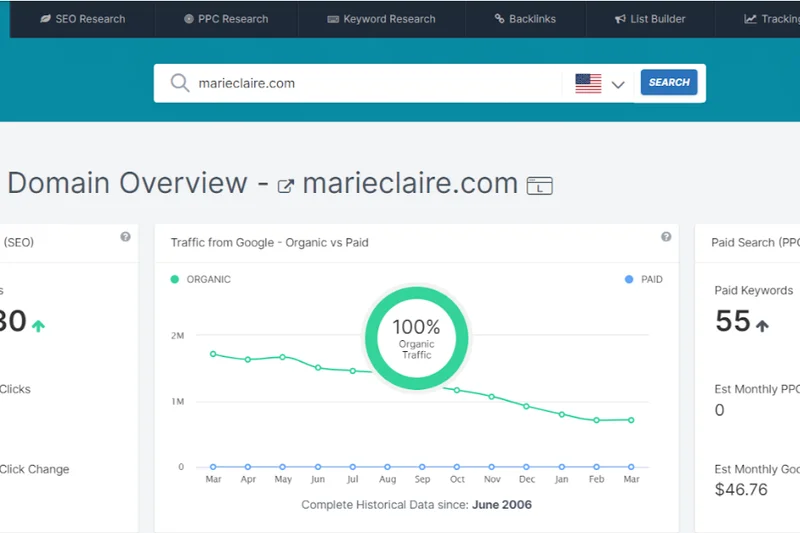The height and width of the screenshot is (533, 800).
Task: Open the Keyword Research menu
Action: pyautogui.click(x=381, y=19)
